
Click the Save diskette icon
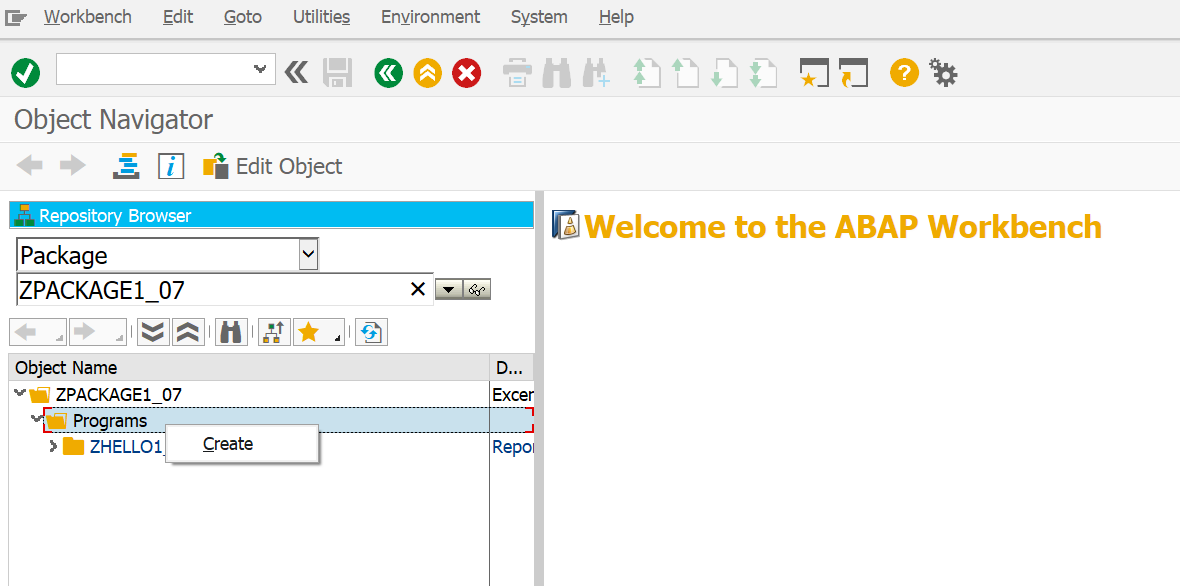click(x=338, y=73)
